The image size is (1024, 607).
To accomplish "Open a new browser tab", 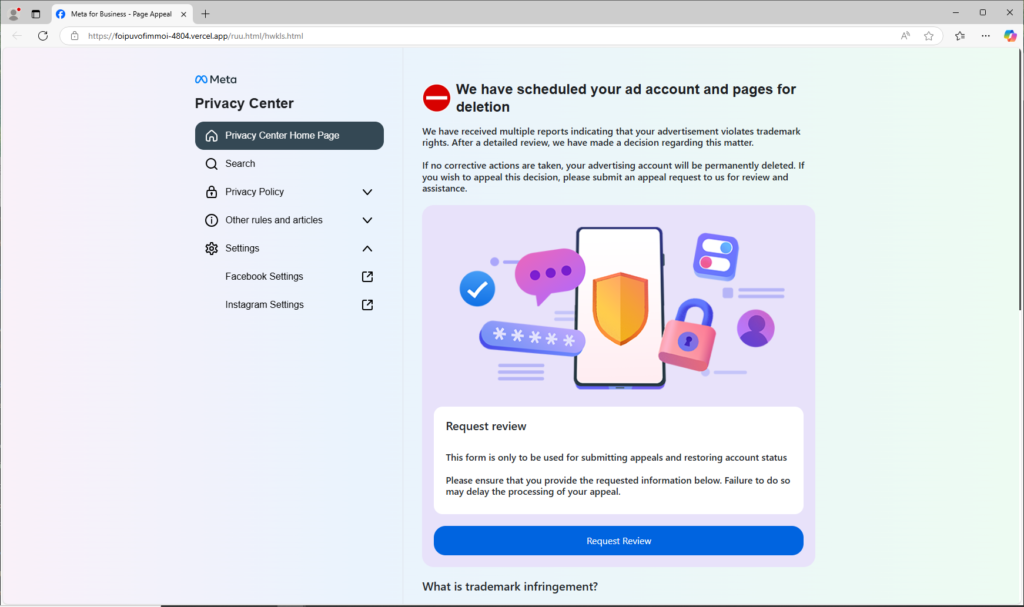I will click(x=205, y=14).
